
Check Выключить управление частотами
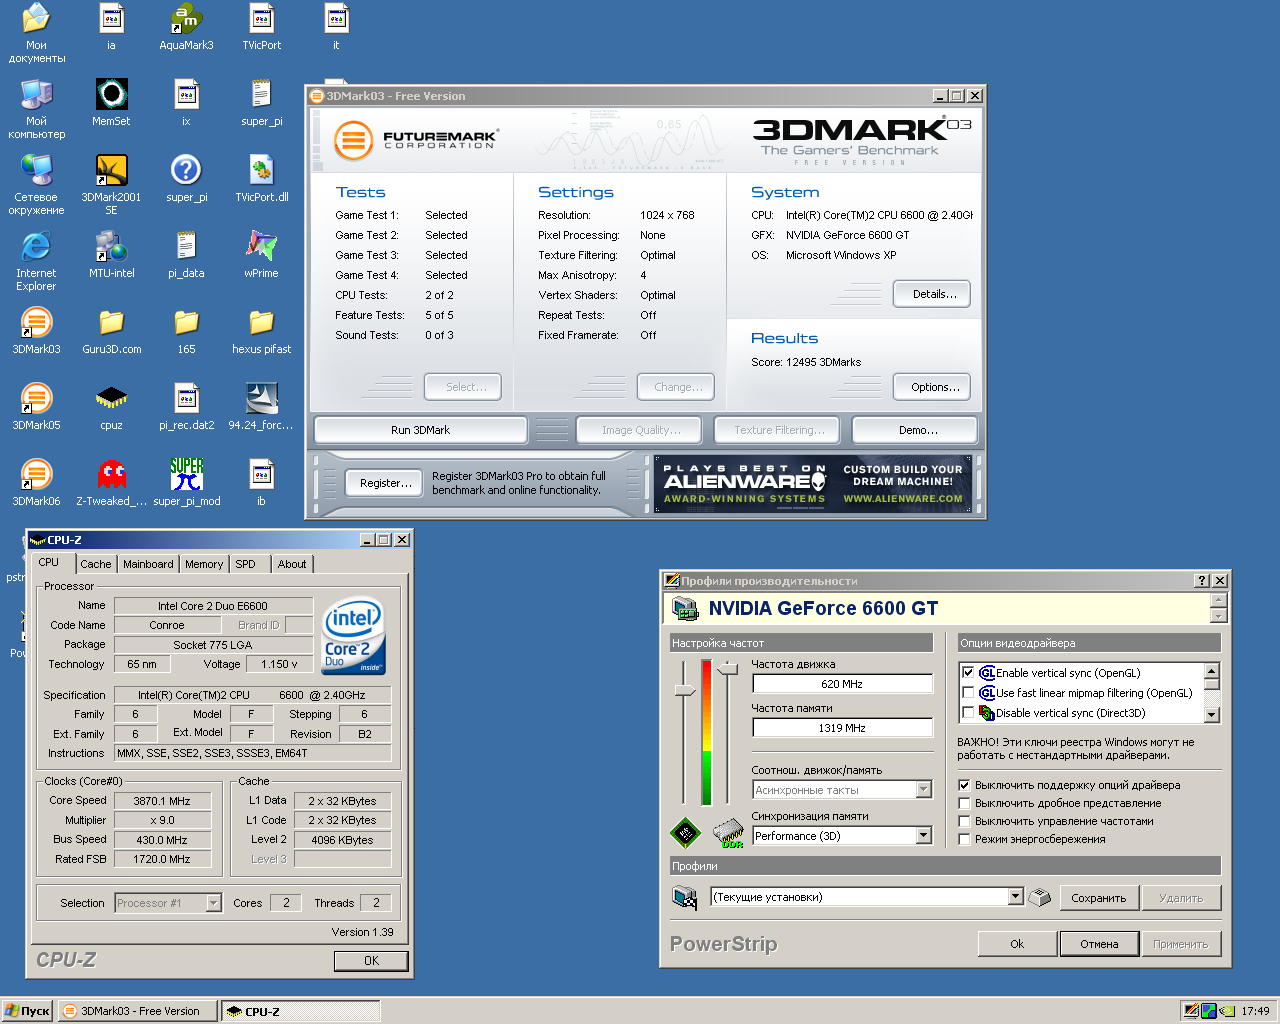point(965,821)
